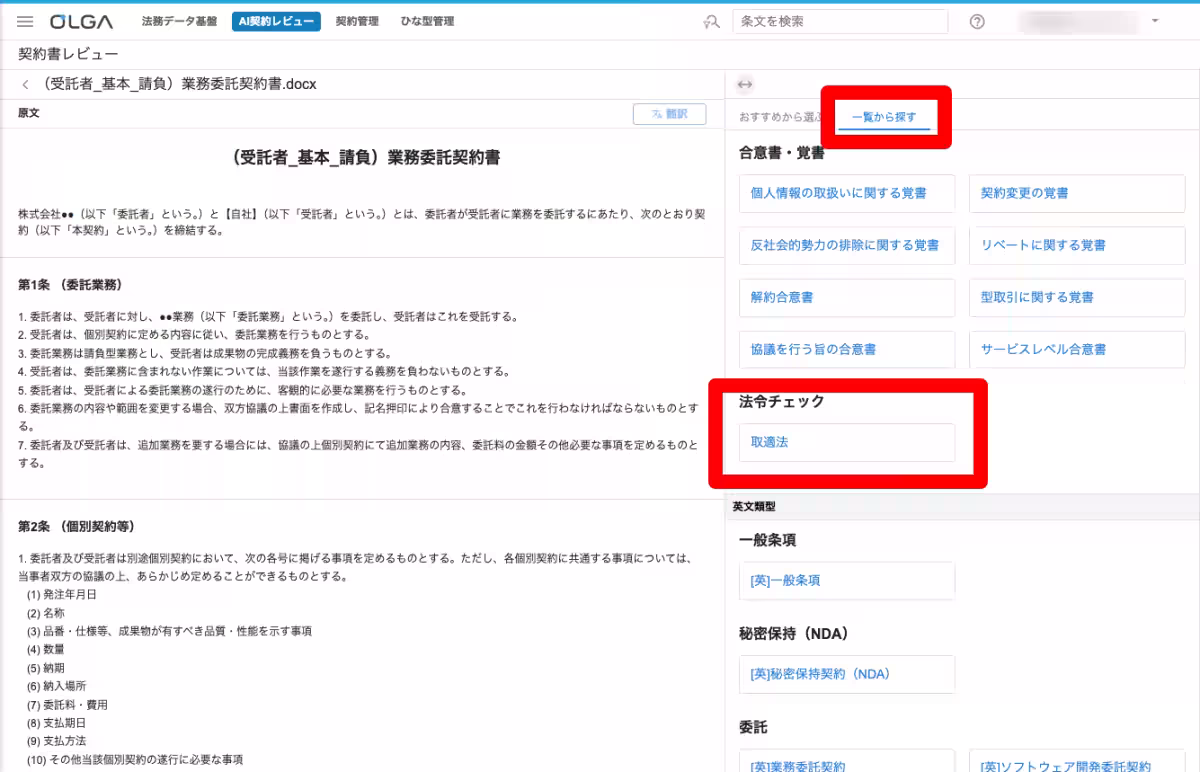
Task: Navigate to 法務データ基盤
Action: [x=177, y=20]
